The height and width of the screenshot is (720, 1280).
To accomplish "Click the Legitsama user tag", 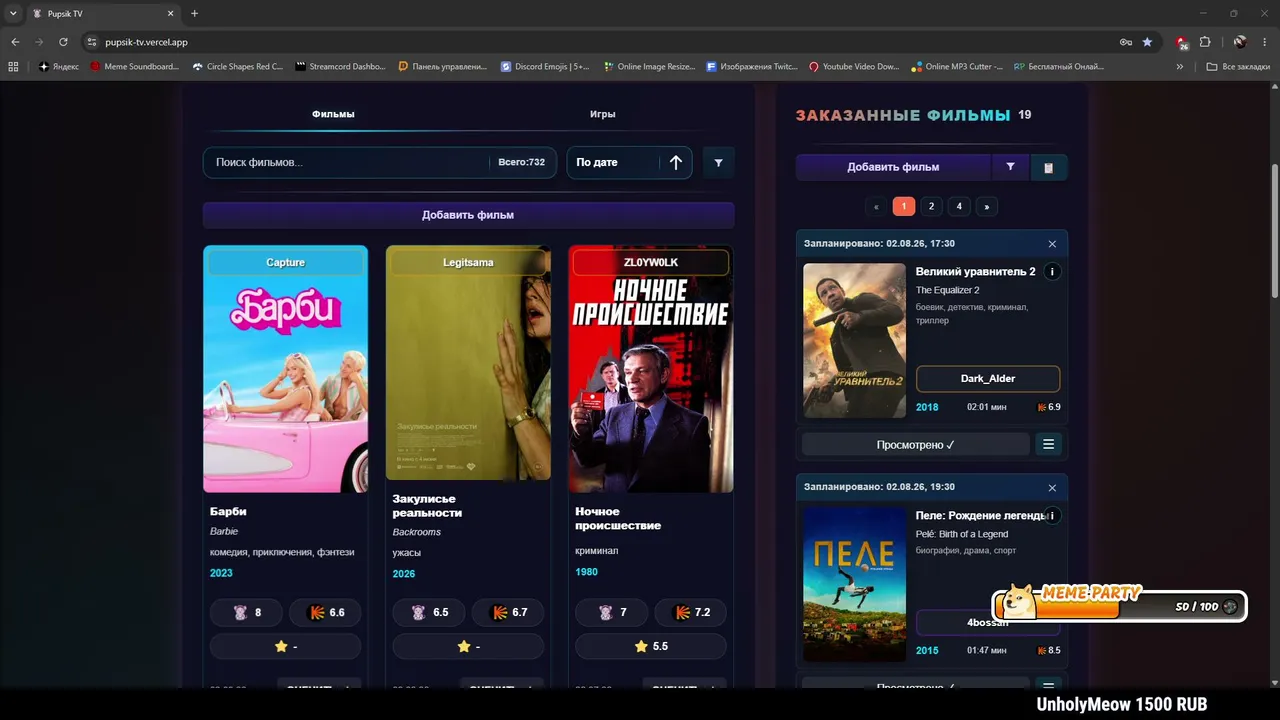I will 468,262.
